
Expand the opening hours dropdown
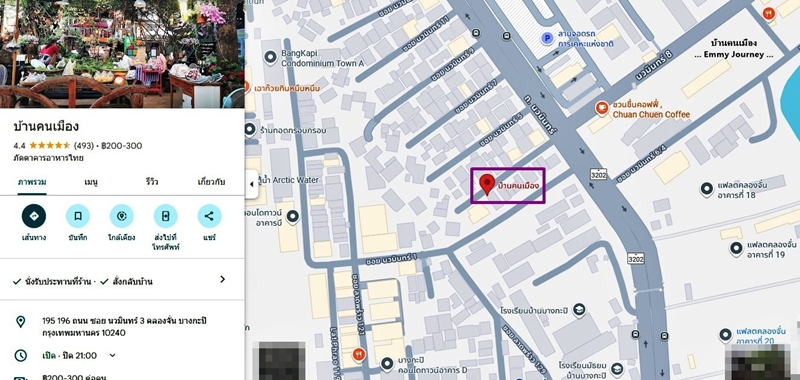pos(113,355)
